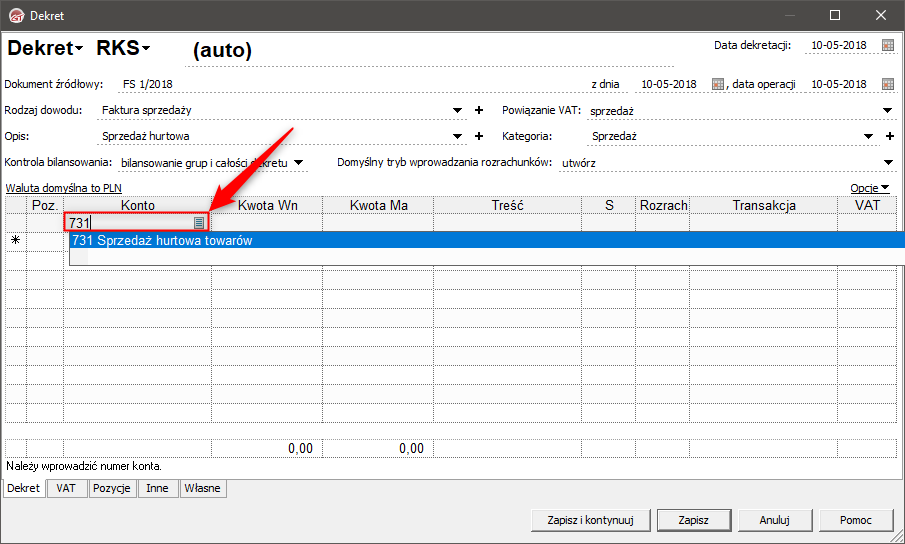Switch to the Pozycje tab

point(112,488)
